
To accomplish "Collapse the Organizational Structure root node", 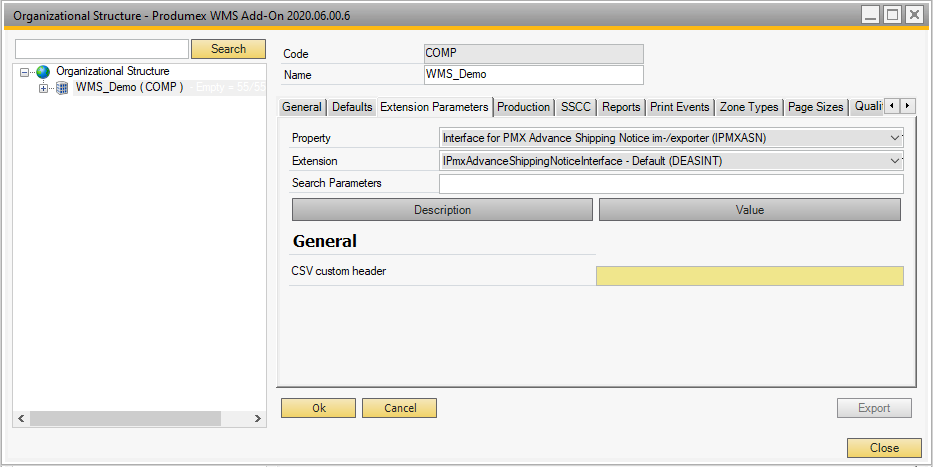I will coord(25,72).
